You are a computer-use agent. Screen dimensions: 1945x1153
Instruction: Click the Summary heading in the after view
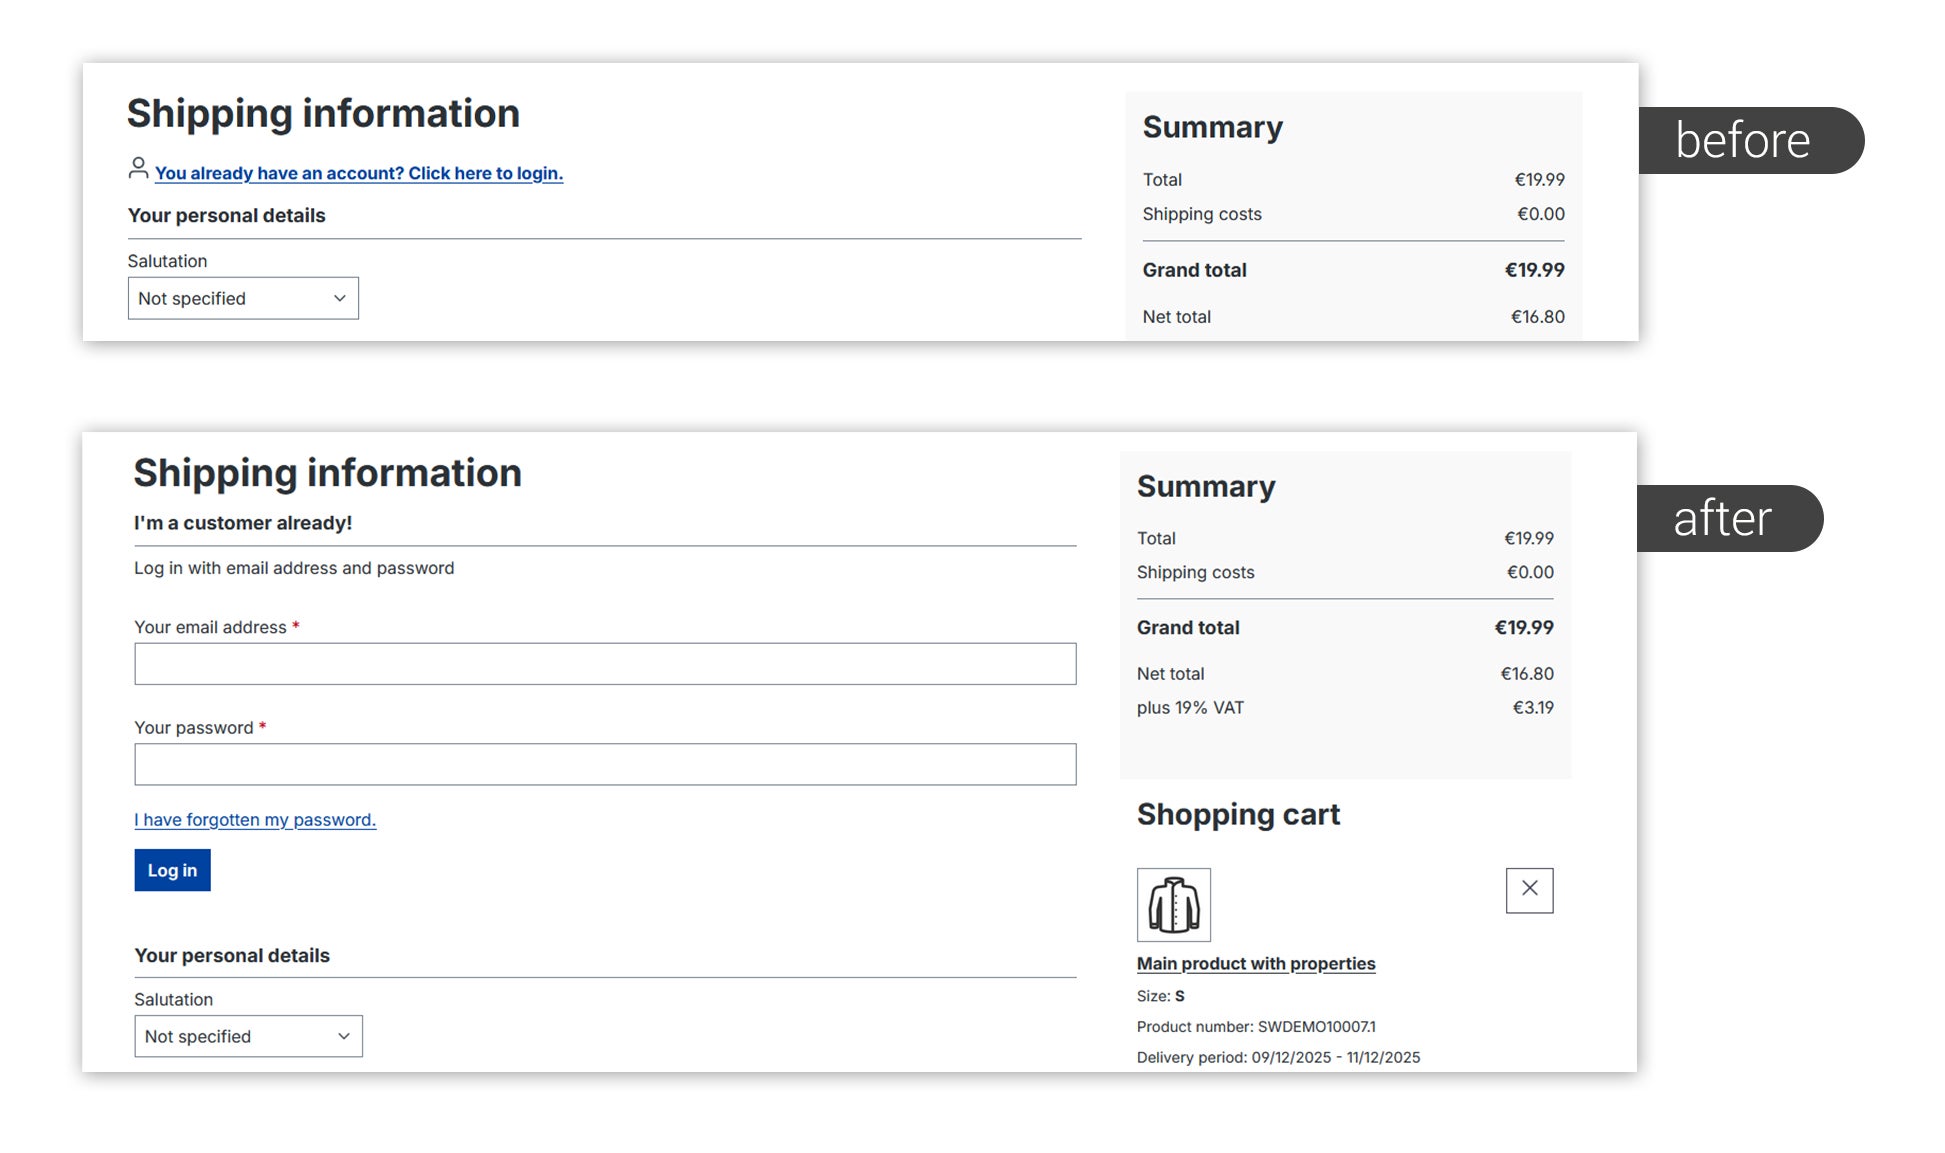(1205, 486)
